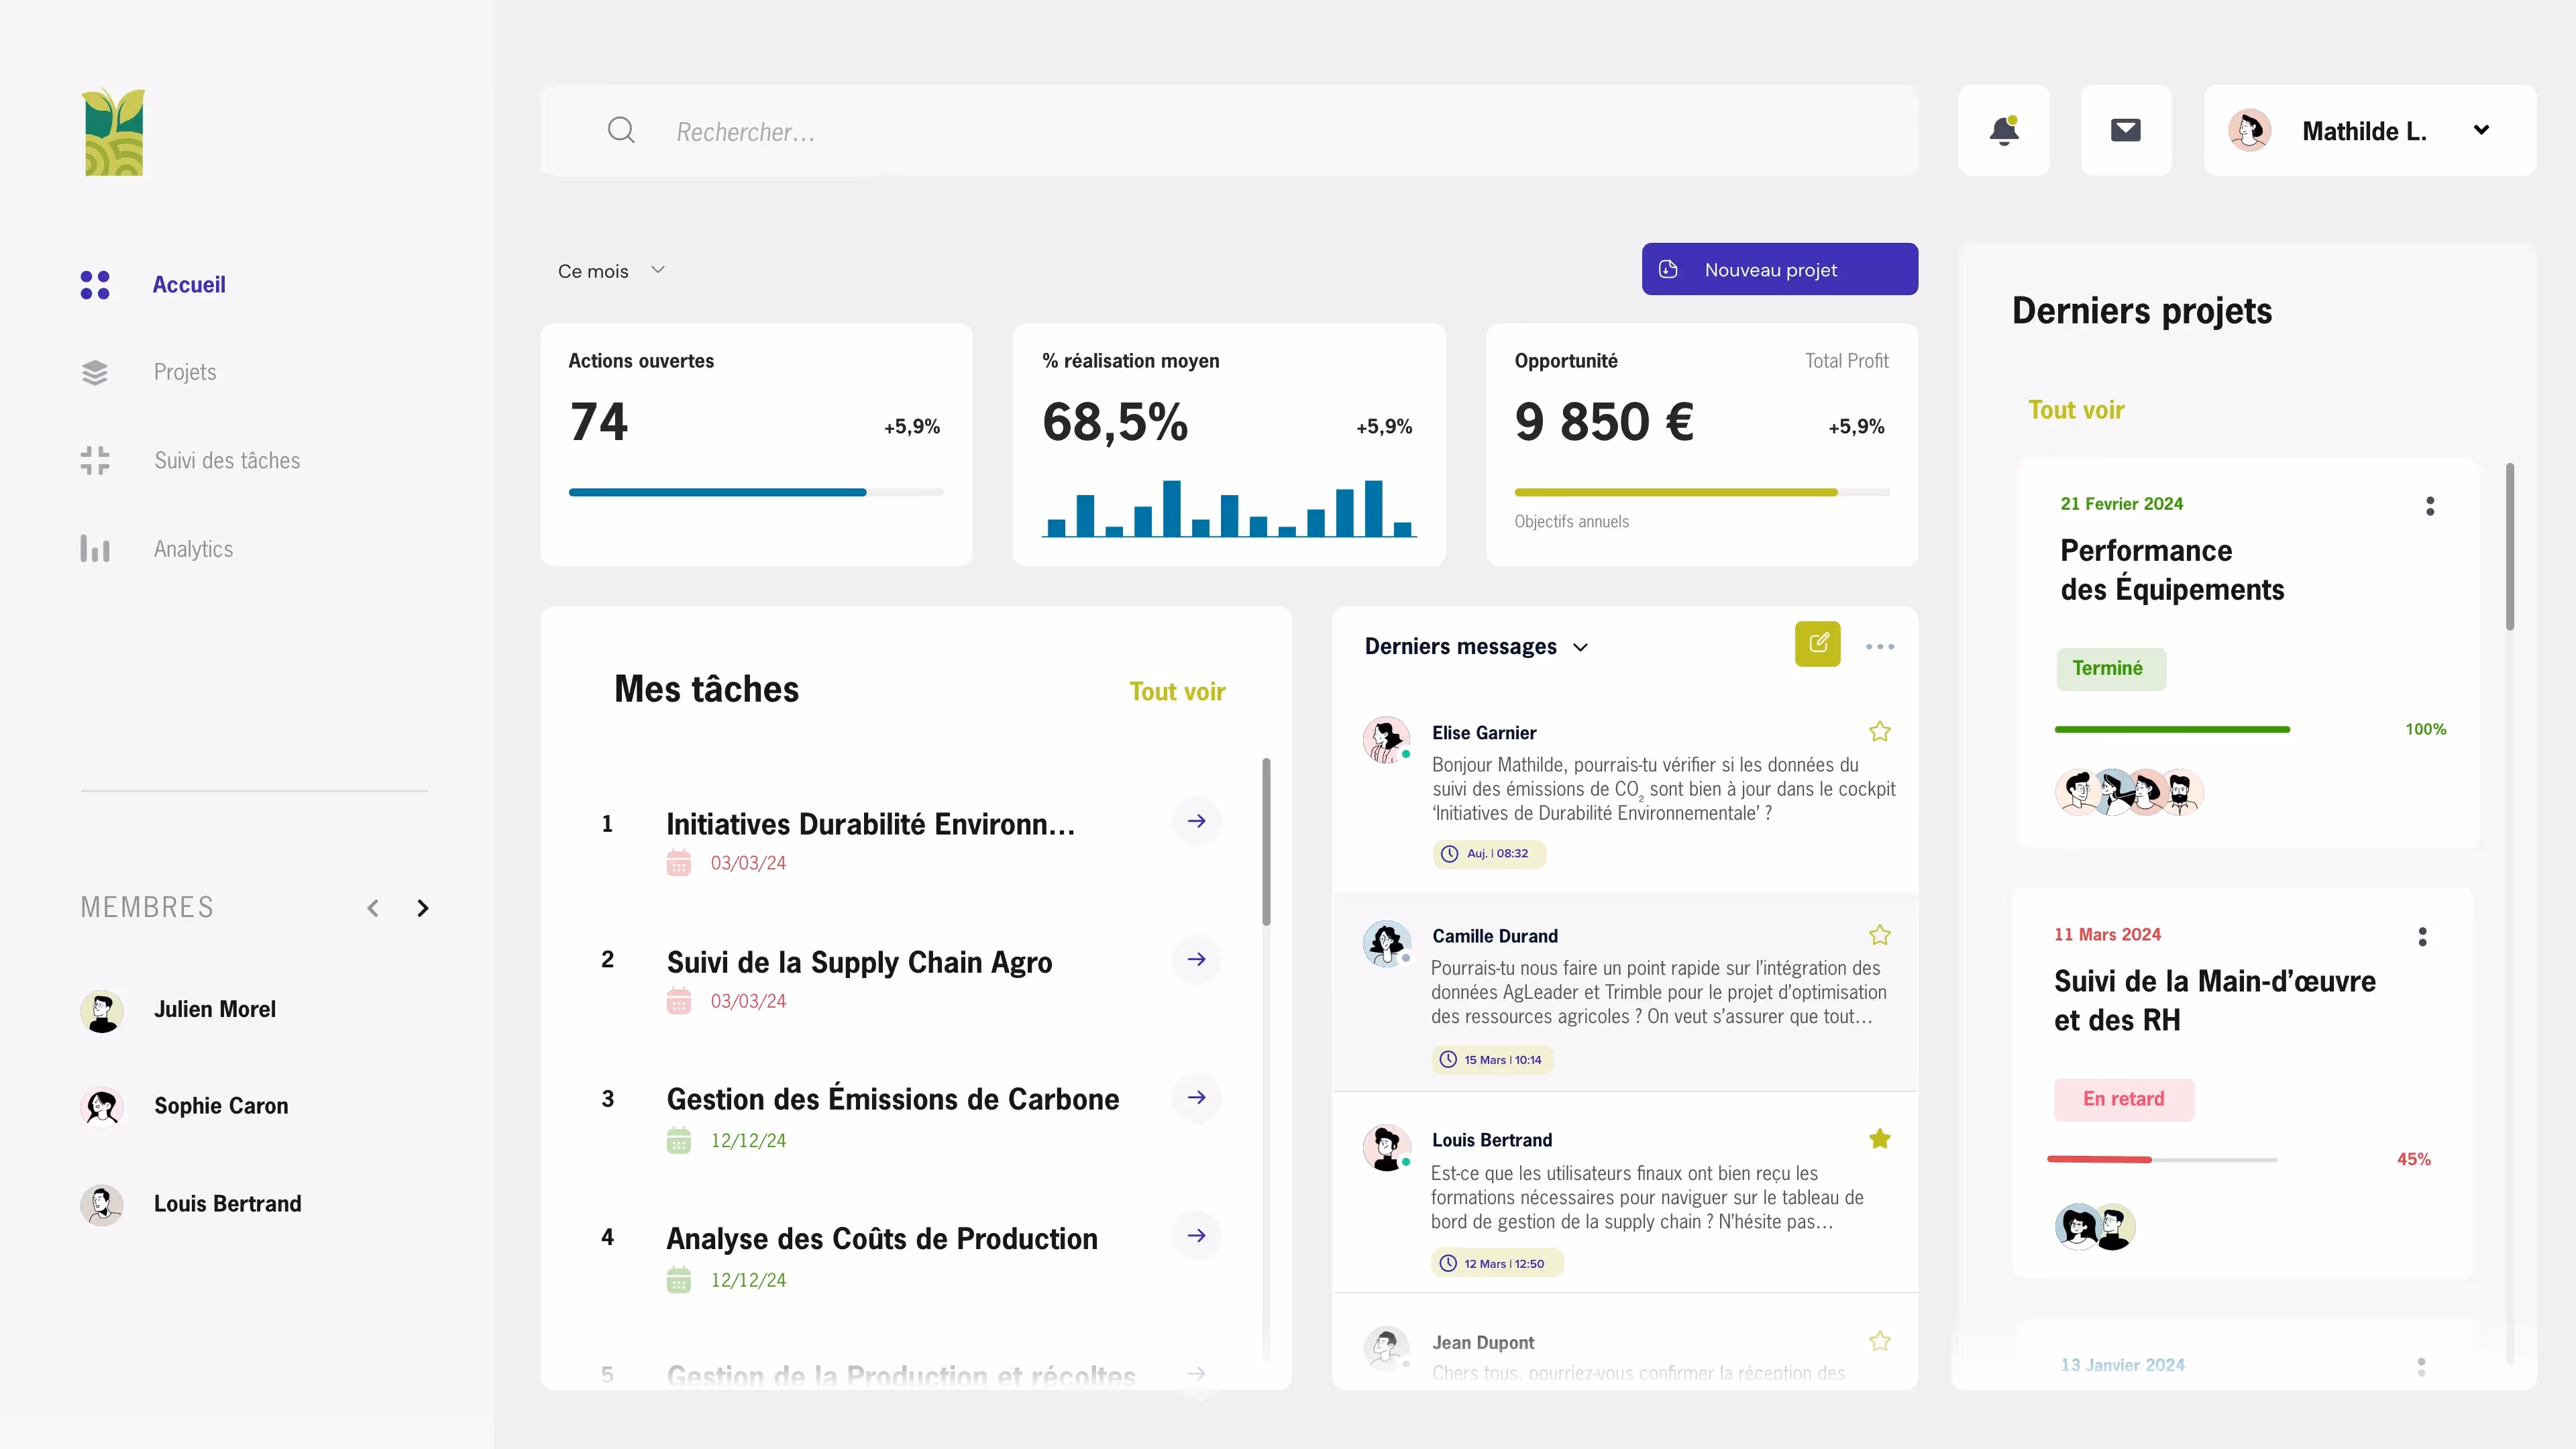Open the mail envelope icon
This screenshot has width=2576, height=1449.
(x=2125, y=131)
